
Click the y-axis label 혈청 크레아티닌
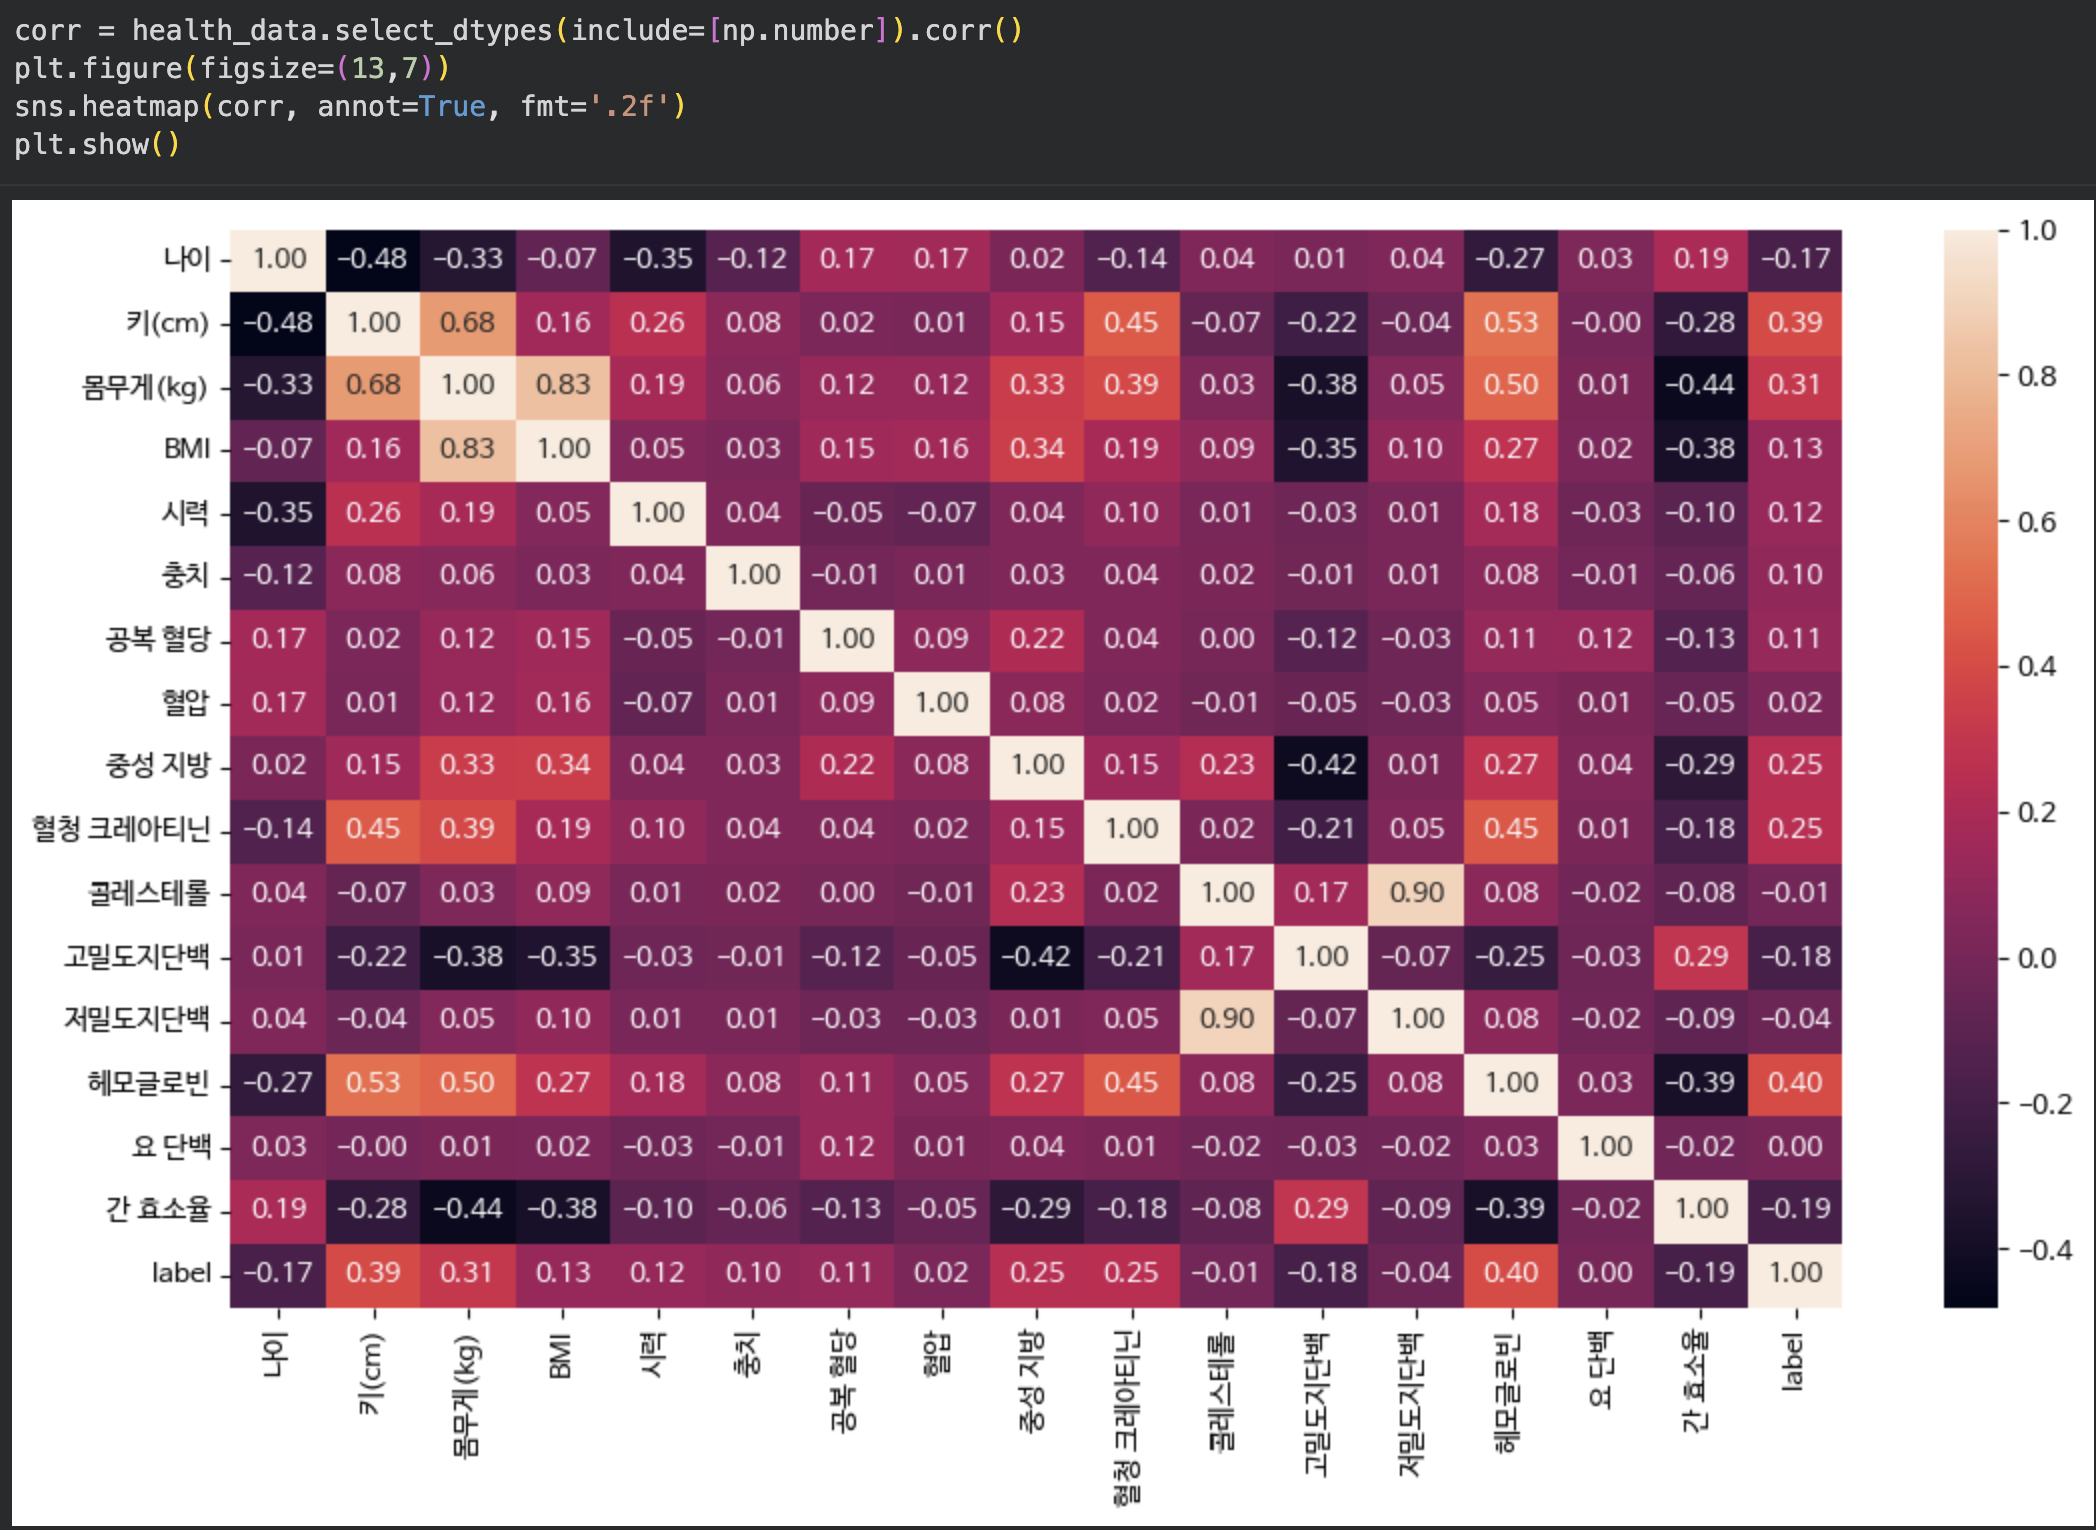click(122, 829)
